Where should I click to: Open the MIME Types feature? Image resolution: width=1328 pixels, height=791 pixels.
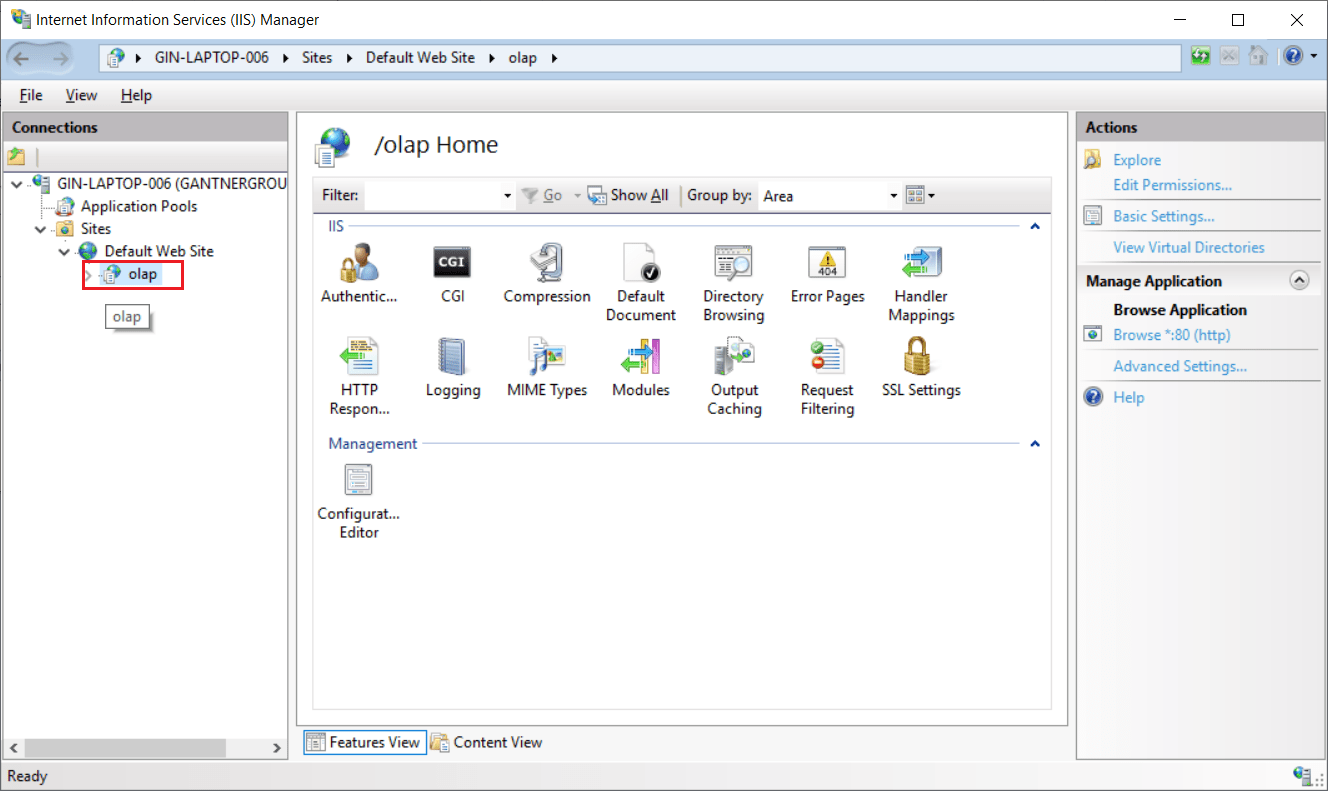point(547,367)
